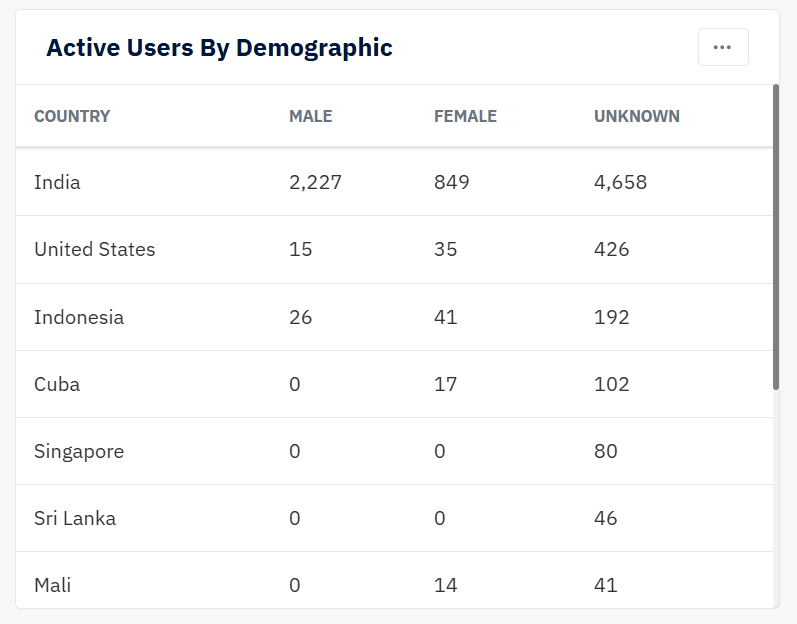Select the UNKNOWN column header
797x624 pixels.
[x=636, y=116]
